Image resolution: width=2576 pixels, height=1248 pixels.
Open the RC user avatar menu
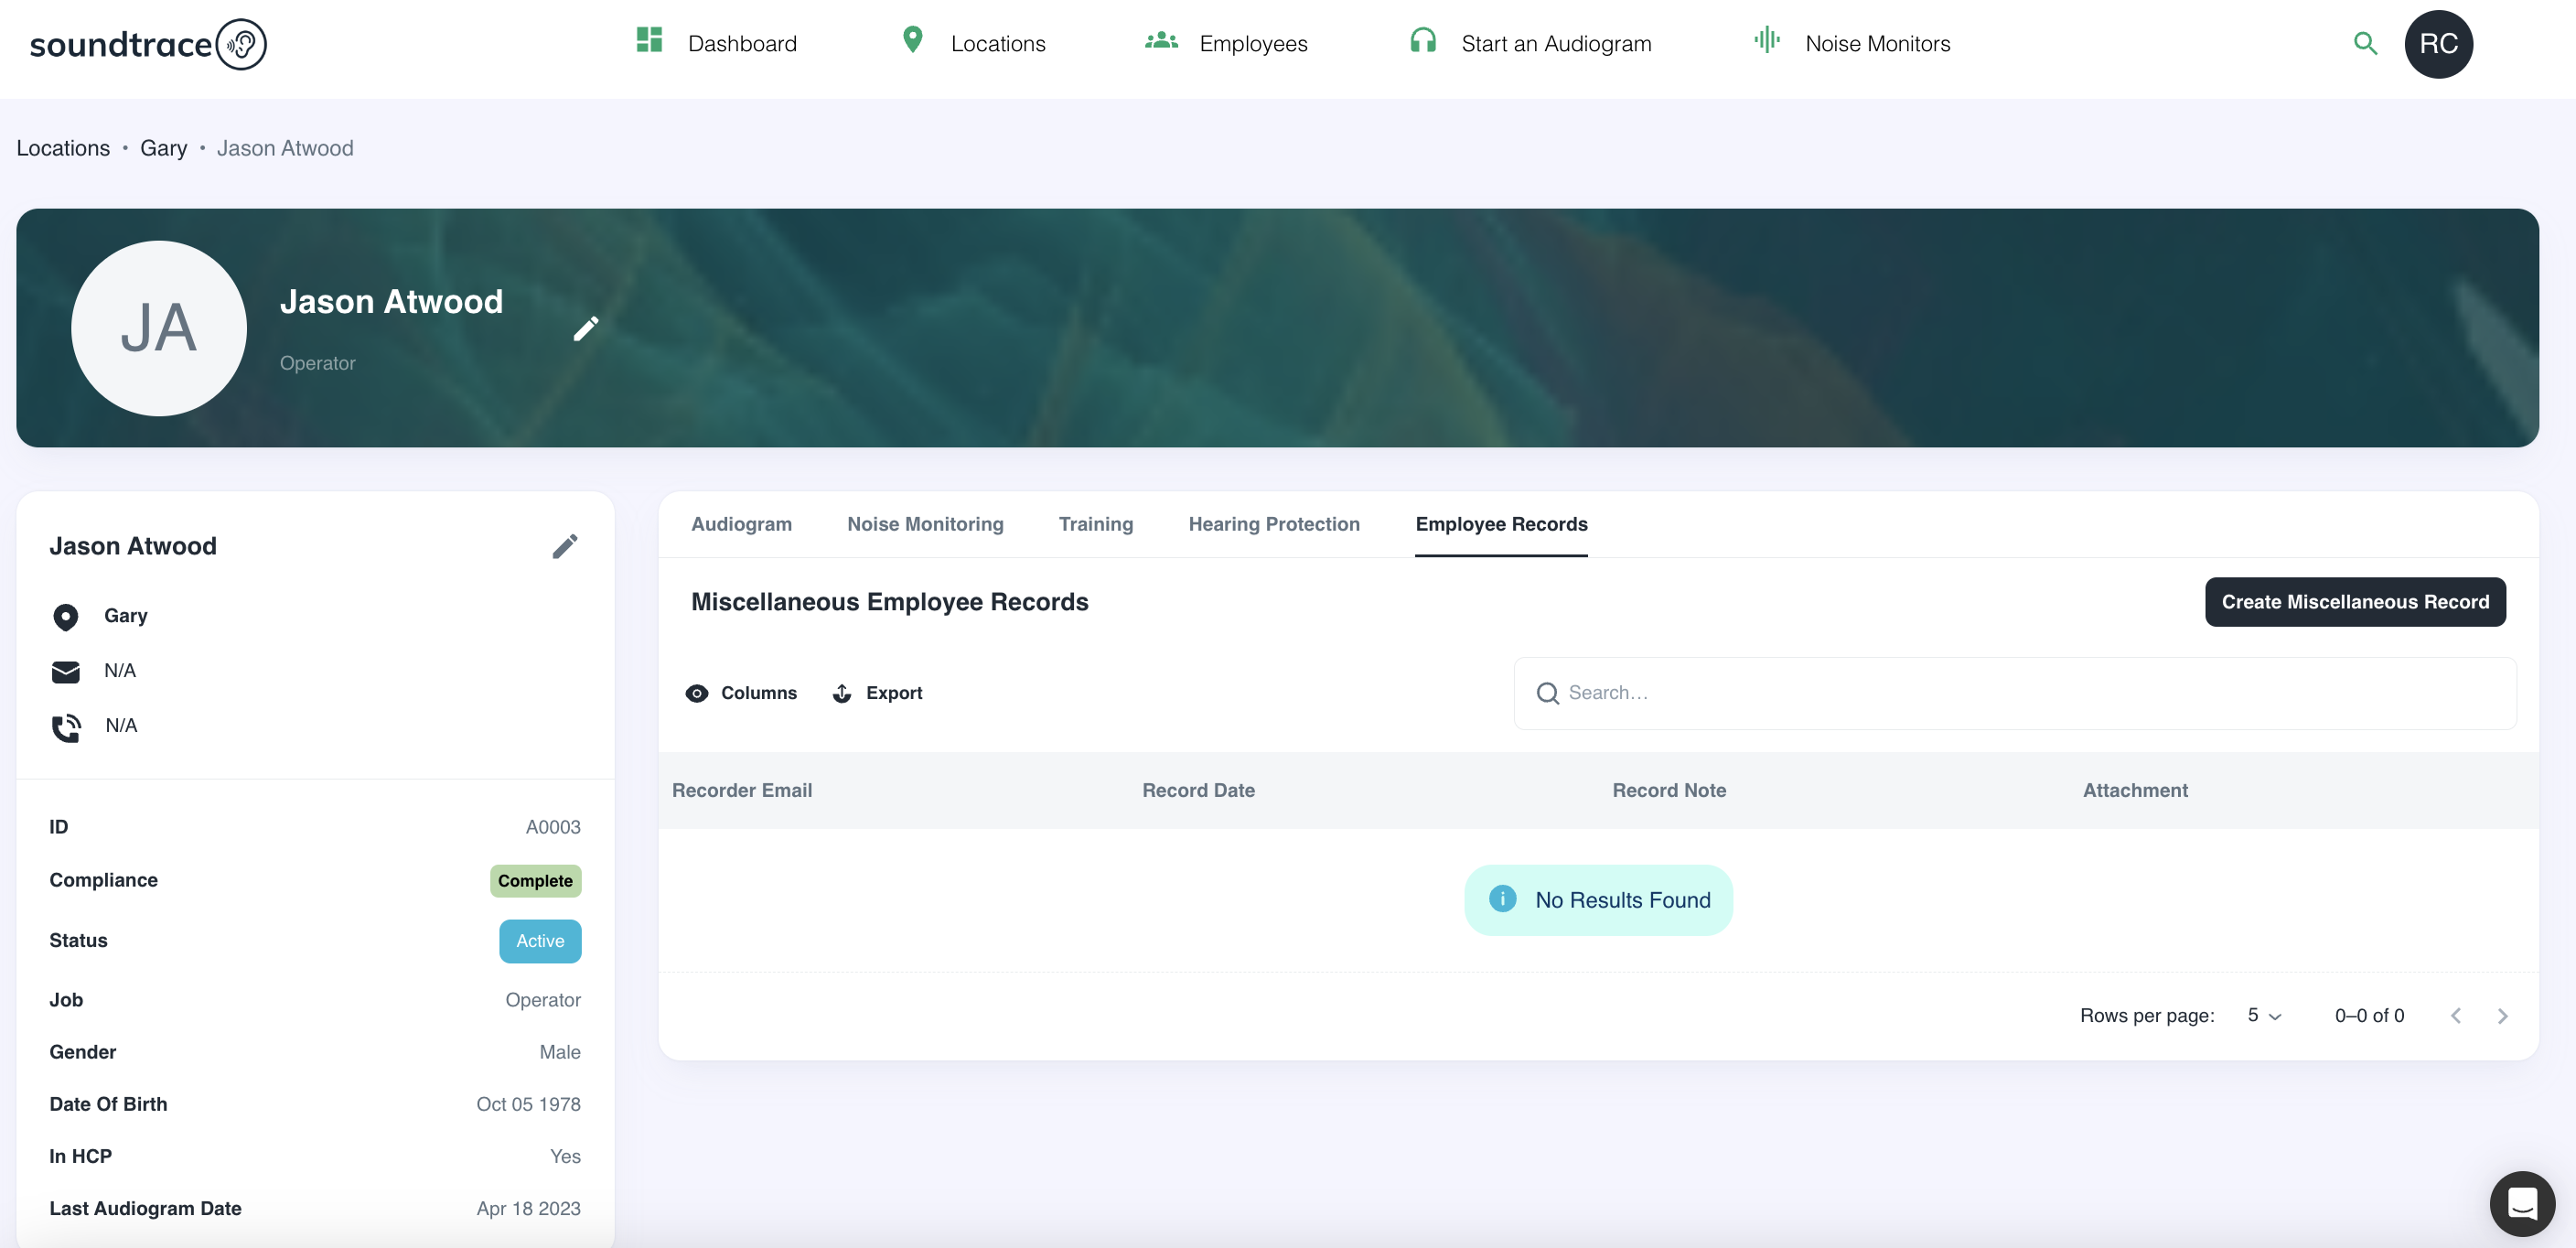tap(2437, 44)
